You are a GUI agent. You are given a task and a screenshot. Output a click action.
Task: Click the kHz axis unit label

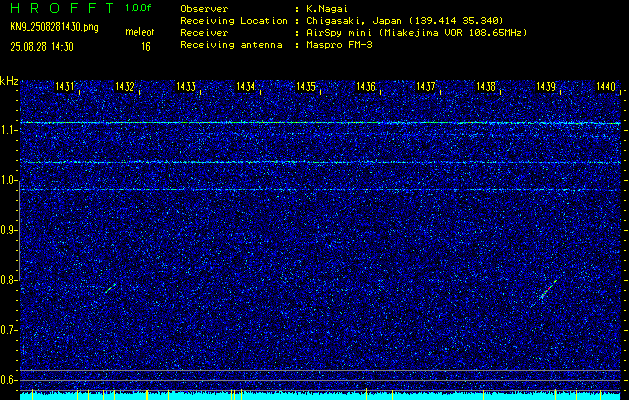point(9,81)
